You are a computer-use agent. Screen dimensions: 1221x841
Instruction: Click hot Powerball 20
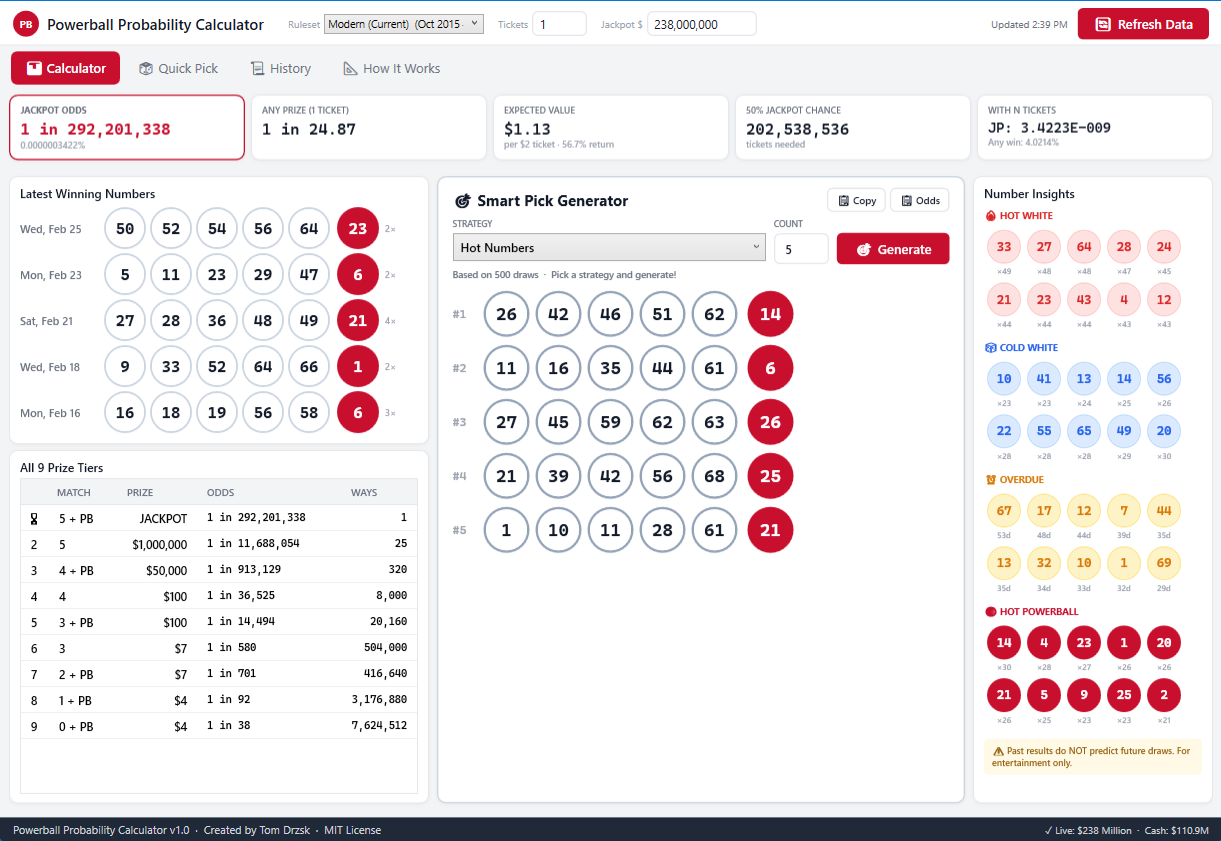tap(1164, 643)
